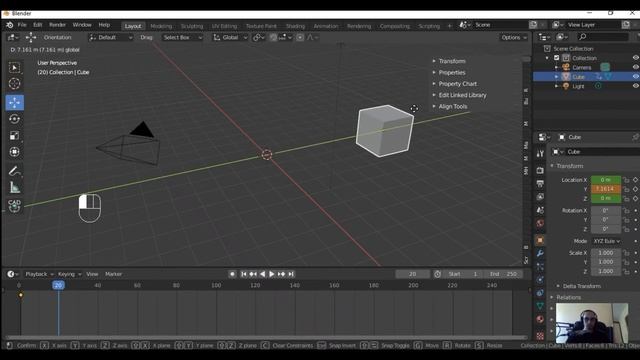Switch to the Modeling workspace tab
This screenshot has width=640, height=360.
(161, 26)
